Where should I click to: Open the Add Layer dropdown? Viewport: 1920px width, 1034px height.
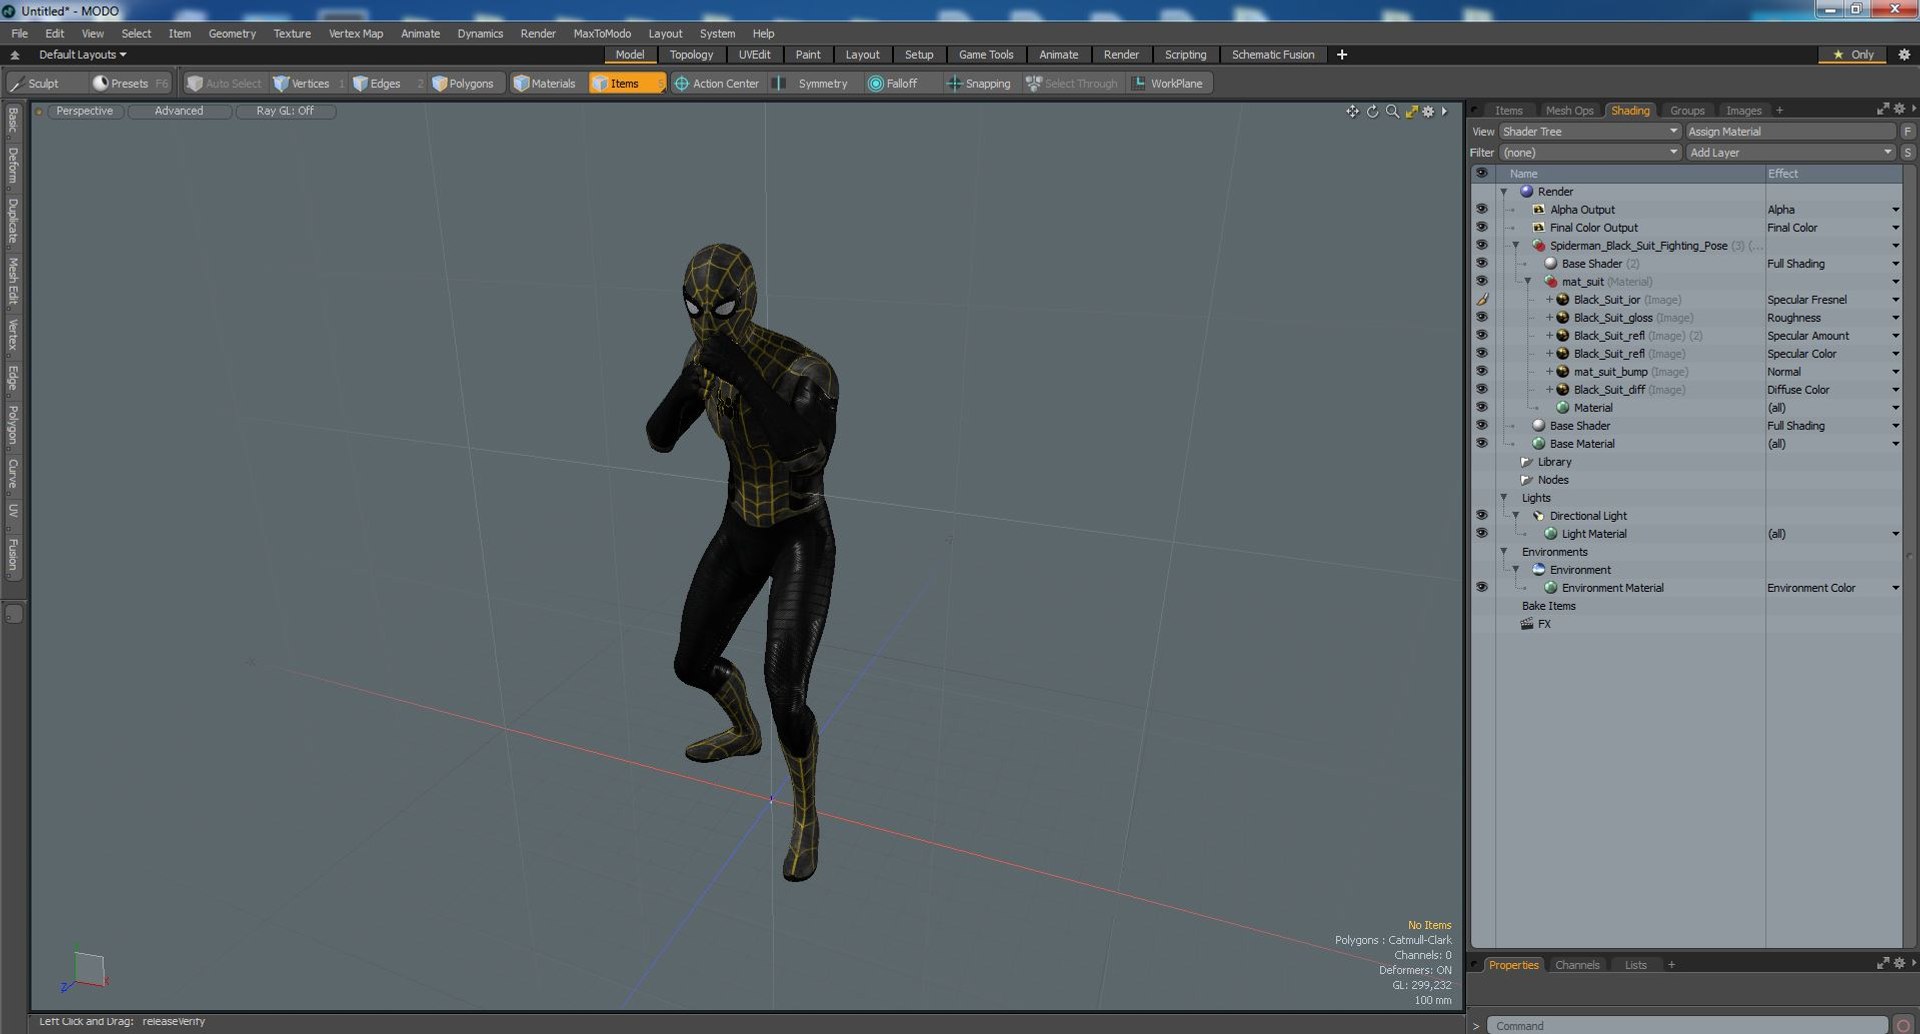pos(1790,153)
